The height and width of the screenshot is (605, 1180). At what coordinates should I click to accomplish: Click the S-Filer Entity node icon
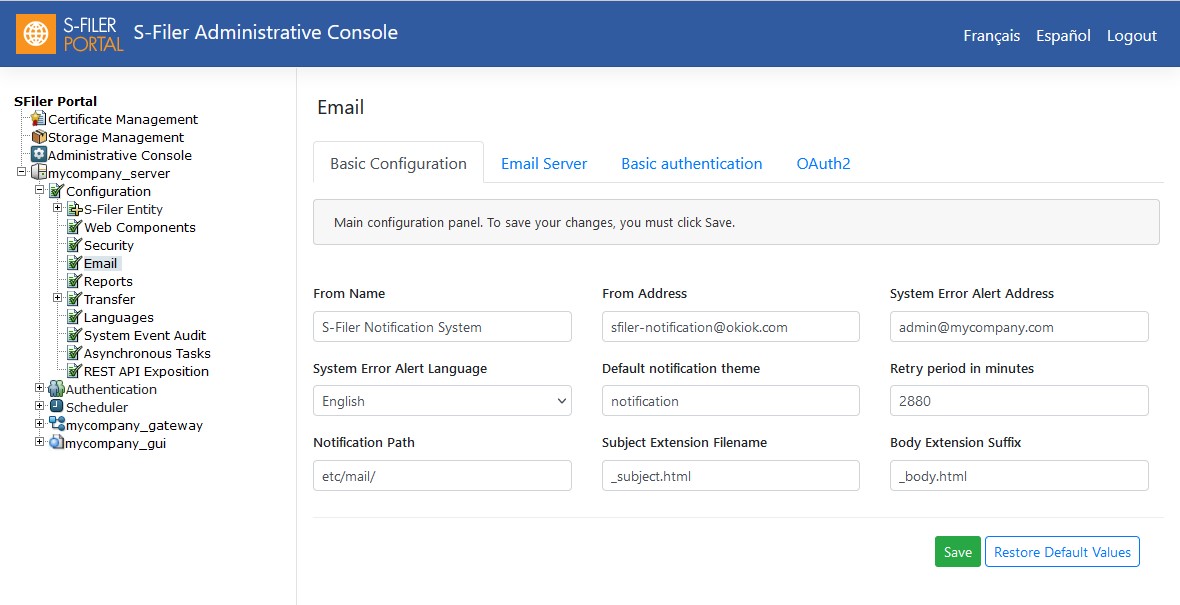[x=75, y=209]
